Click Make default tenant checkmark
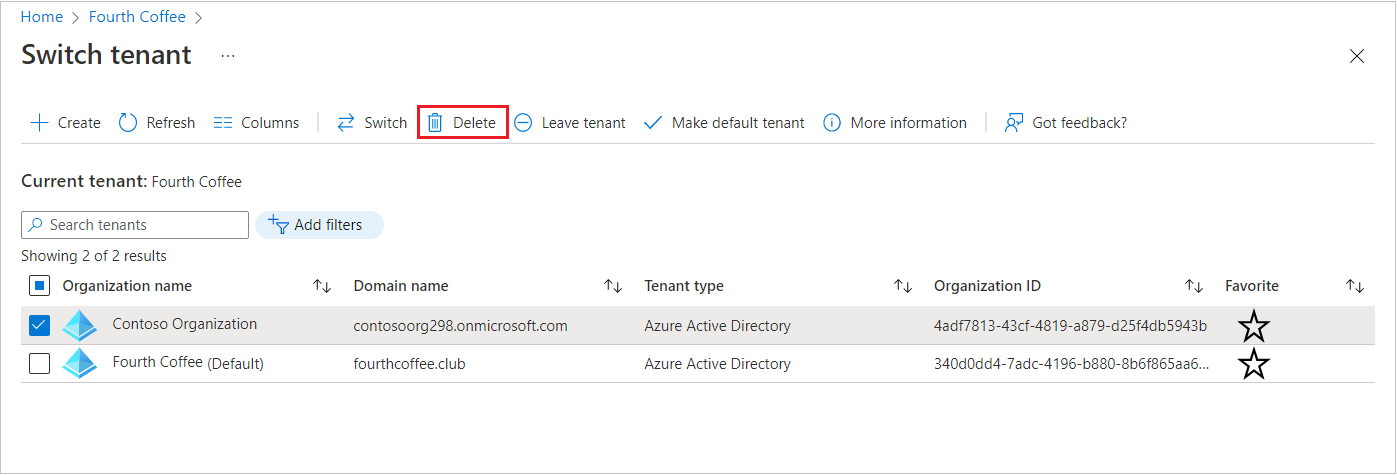1397x475 pixels. 653,123
